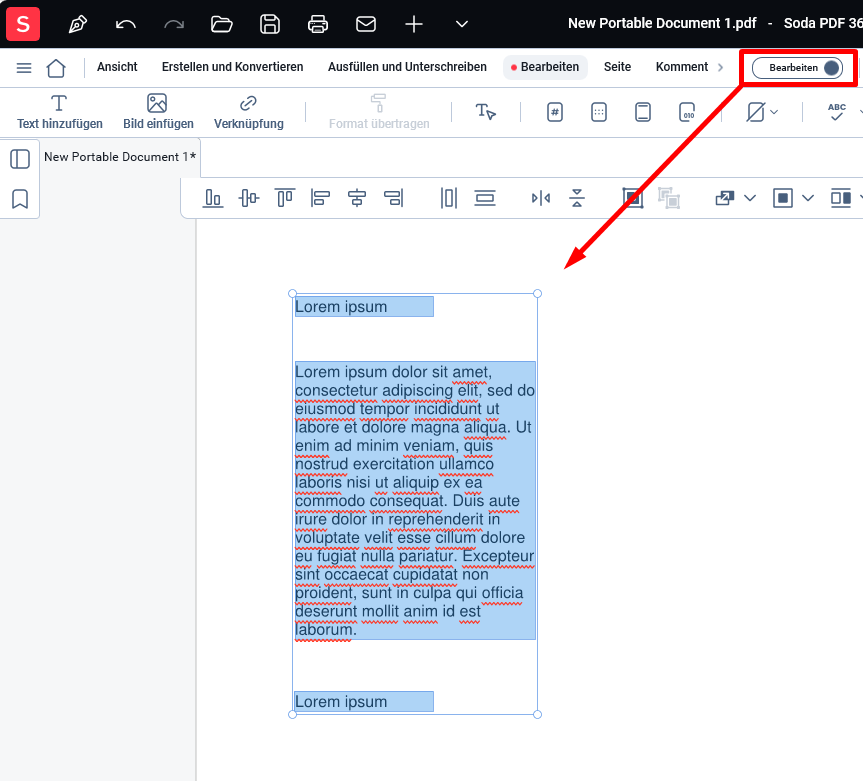Expand the quick access toolbar chevron
The height and width of the screenshot is (781, 863).
[462, 24]
